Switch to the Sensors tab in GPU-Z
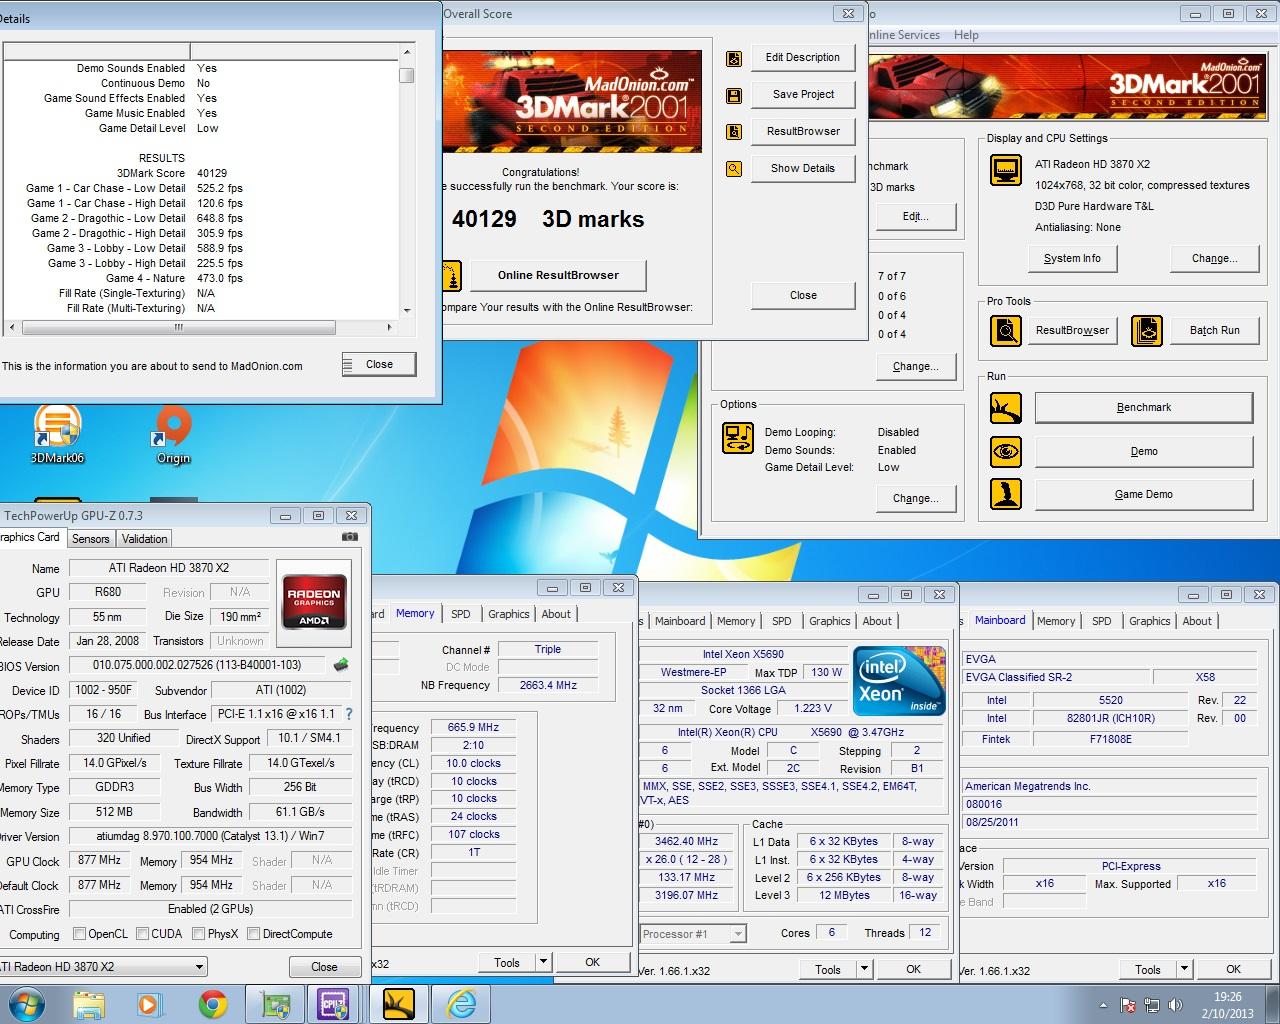 pyautogui.click(x=91, y=539)
